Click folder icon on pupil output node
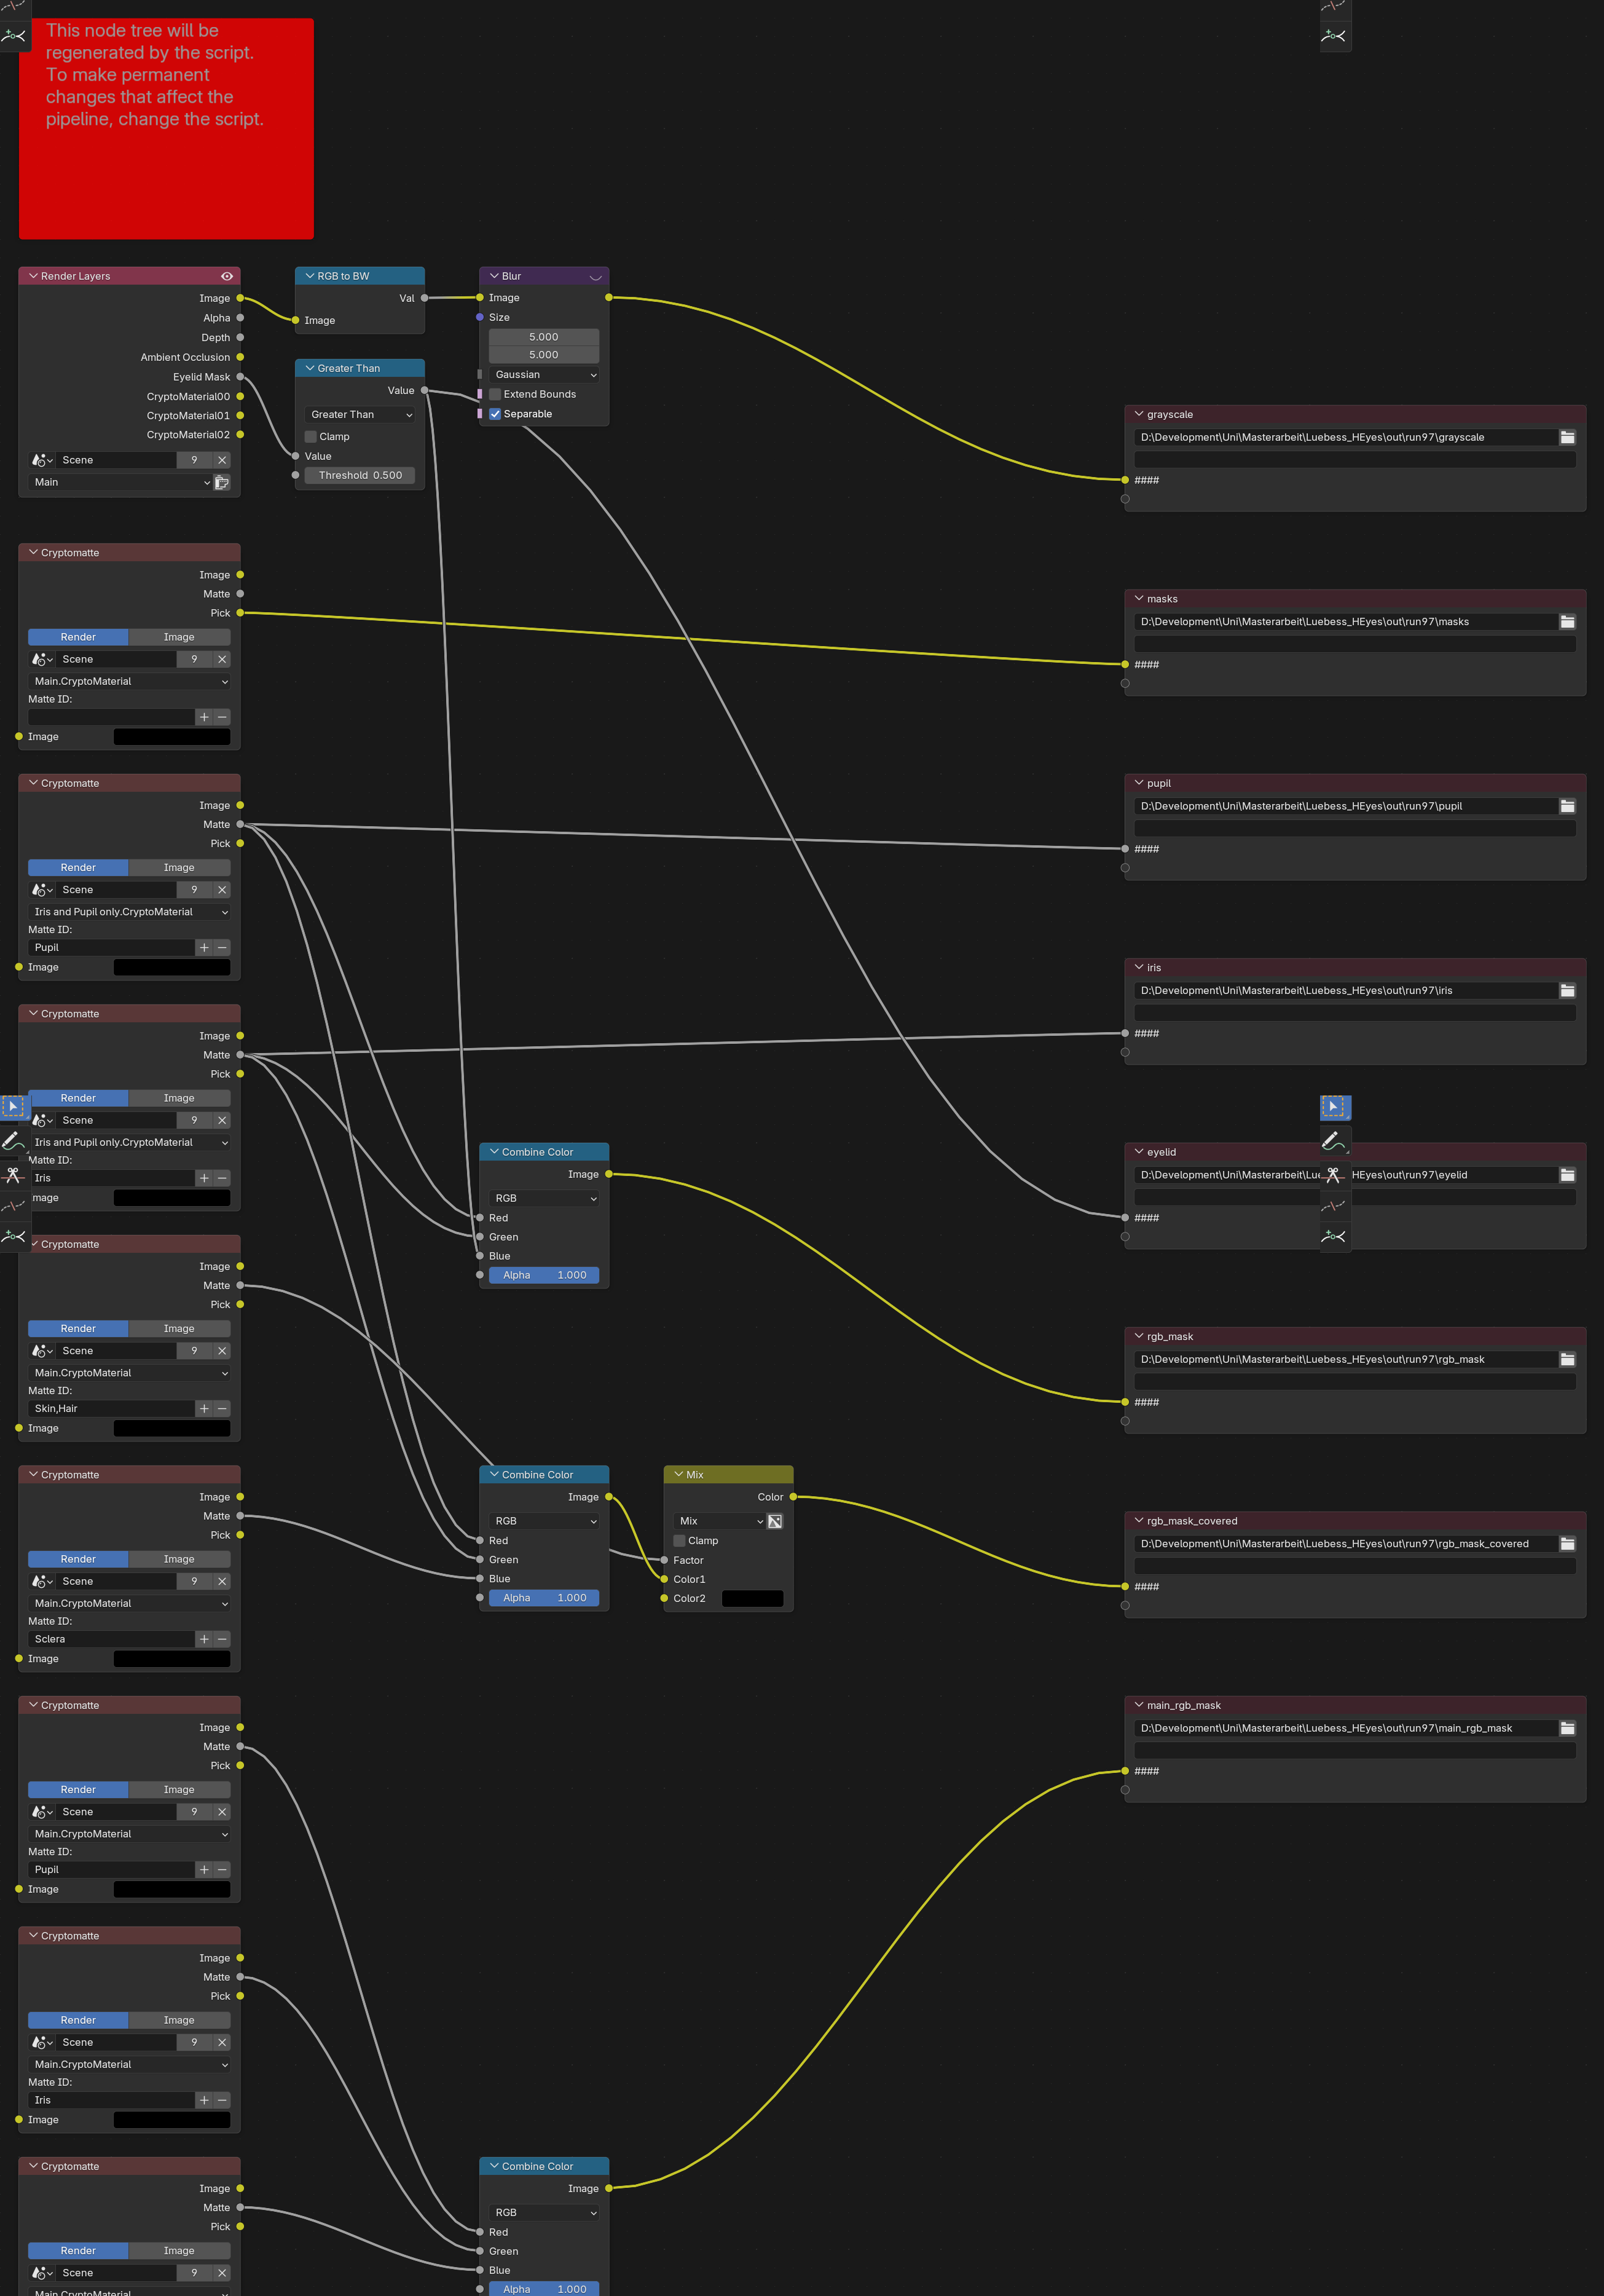 (1567, 806)
